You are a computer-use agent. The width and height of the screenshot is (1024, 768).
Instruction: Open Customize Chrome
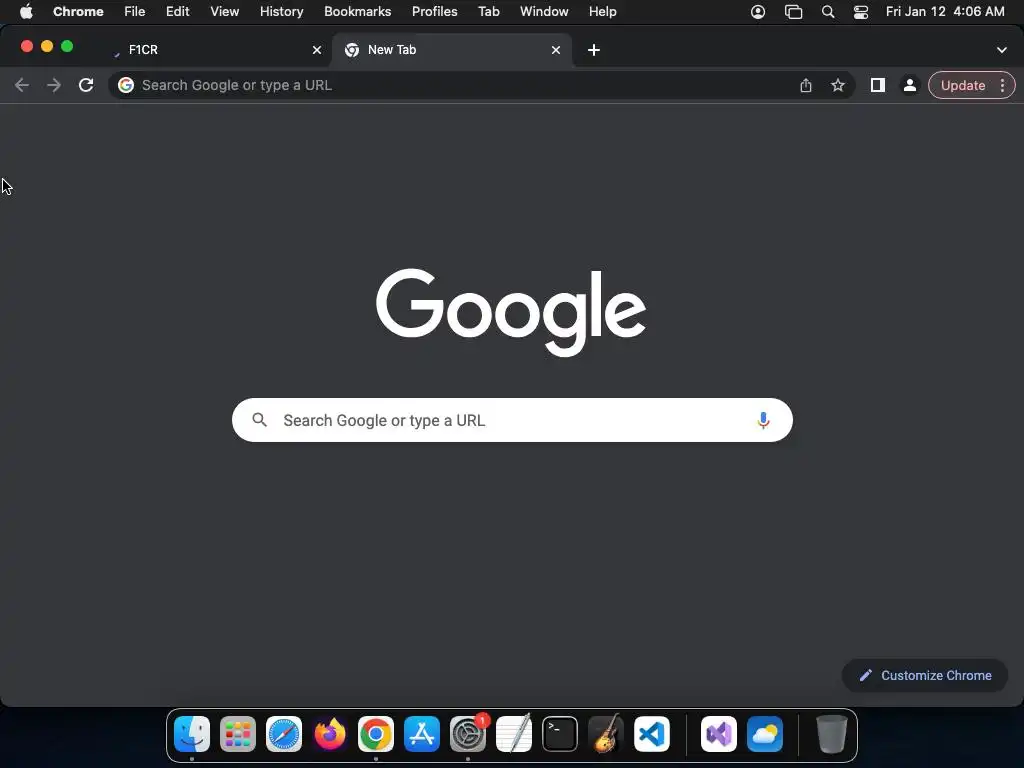(x=925, y=676)
